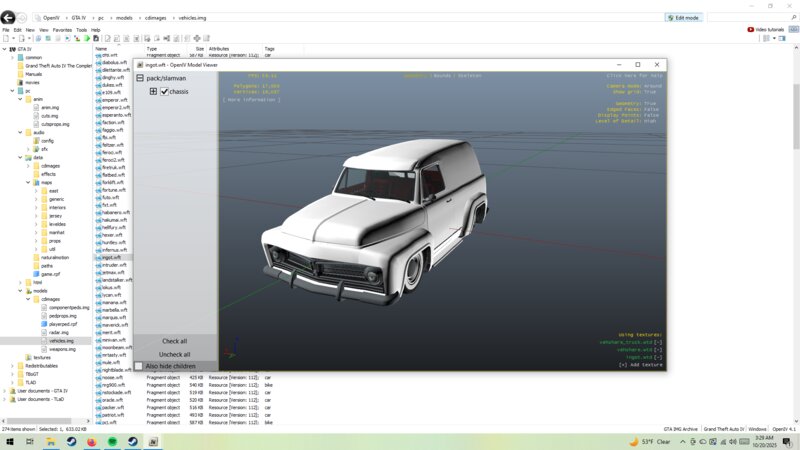Collapse the pack/slamvan tree node

point(141,78)
